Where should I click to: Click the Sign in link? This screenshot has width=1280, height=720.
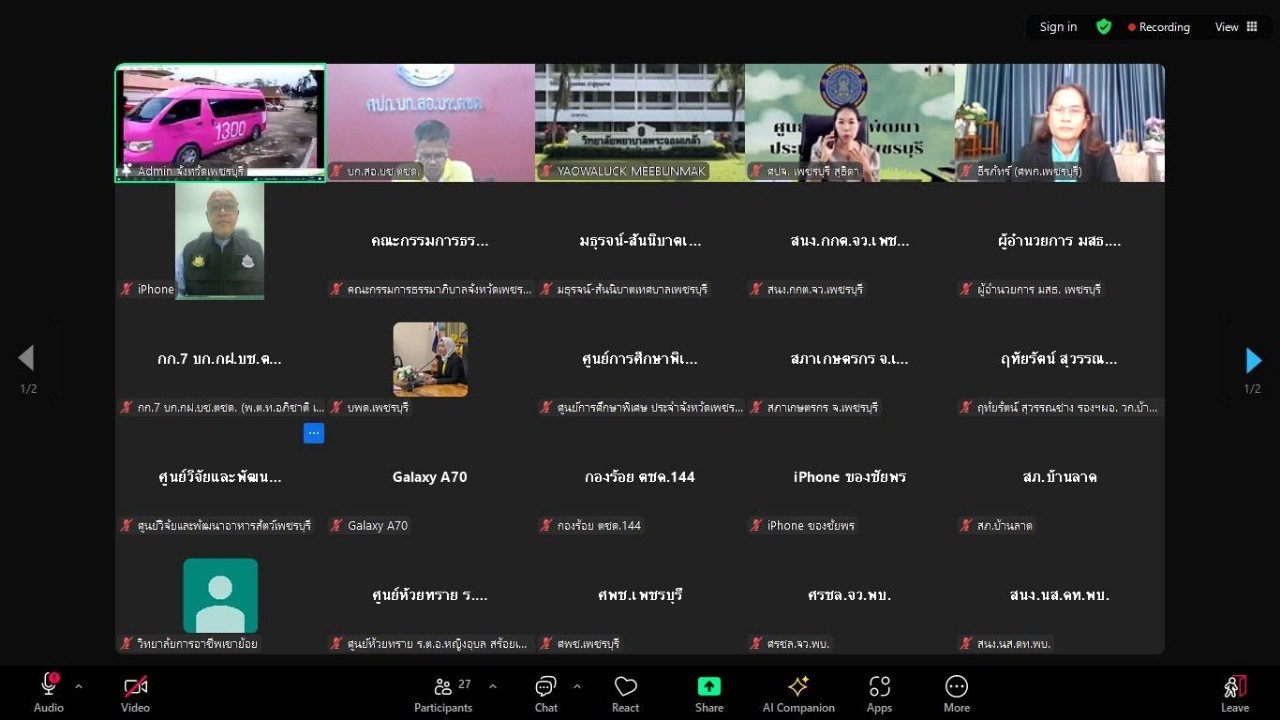click(1058, 27)
